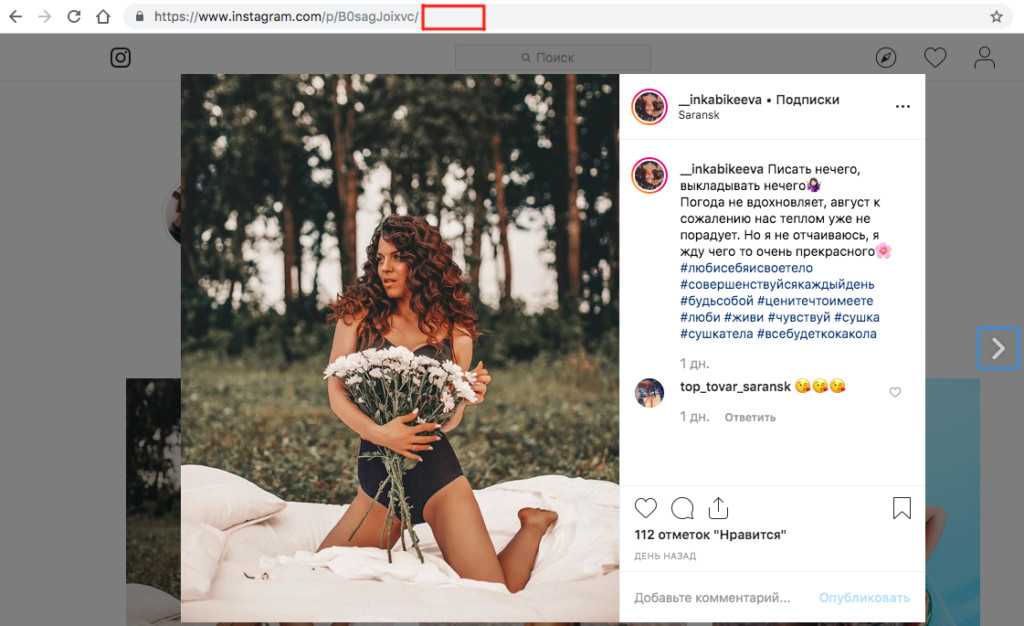Open the post options three-dot menu

[903, 106]
